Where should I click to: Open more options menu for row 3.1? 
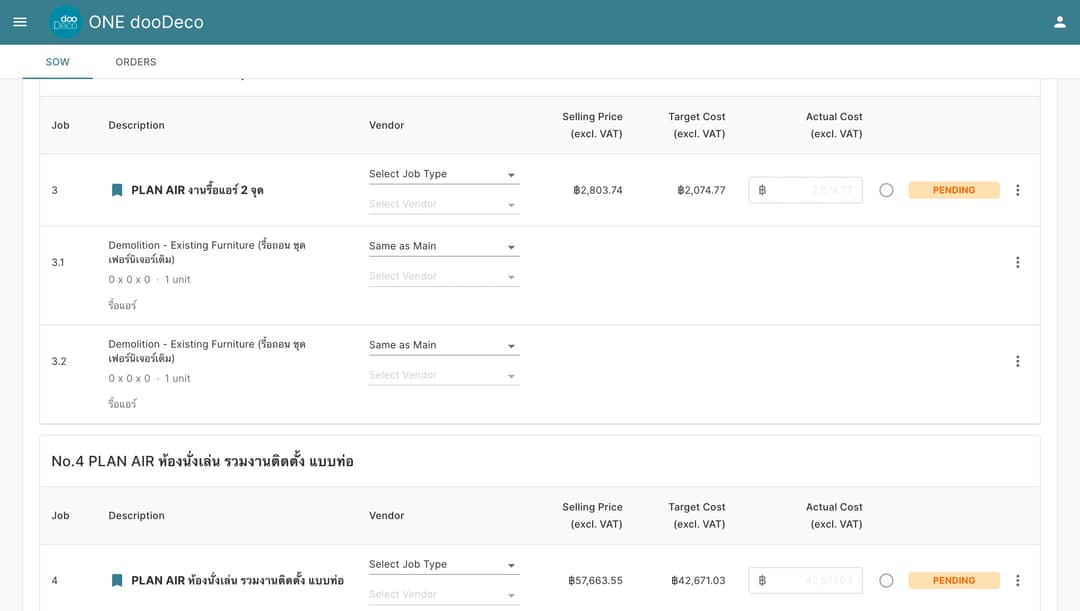click(1017, 262)
